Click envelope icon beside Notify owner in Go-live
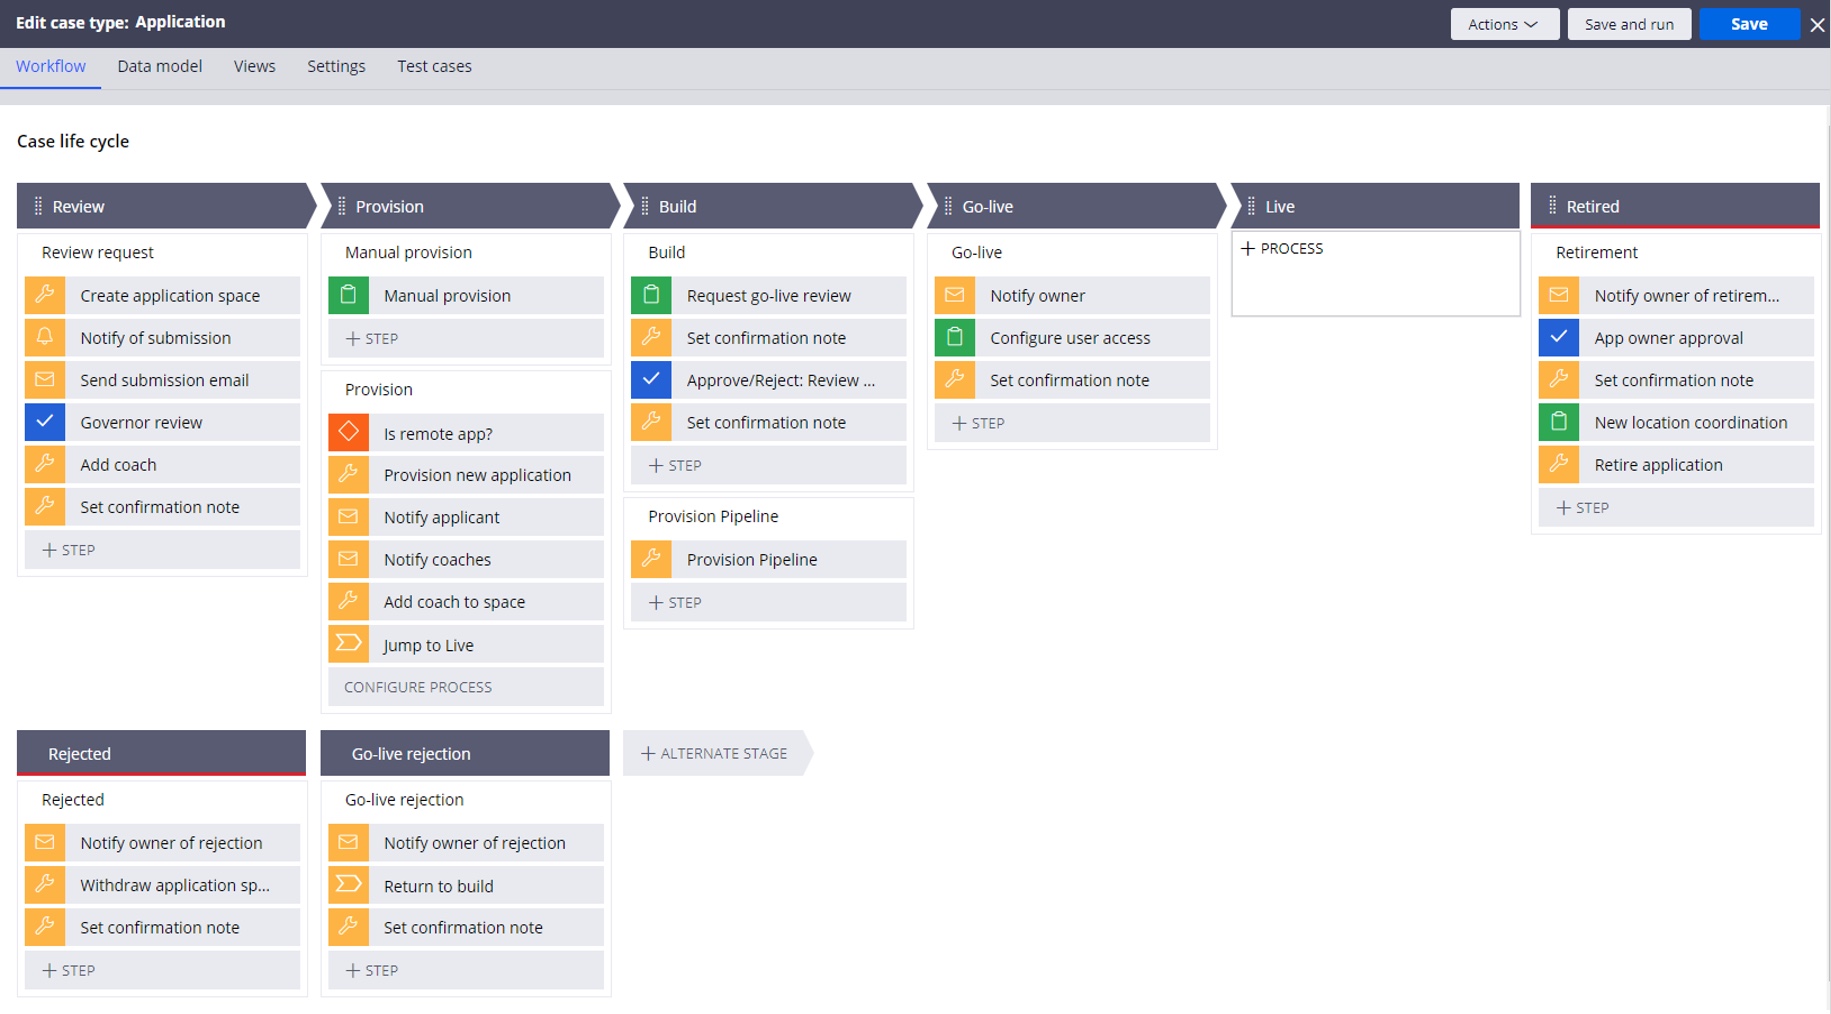Viewport: 1831px width, 1014px height. (955, 295)
